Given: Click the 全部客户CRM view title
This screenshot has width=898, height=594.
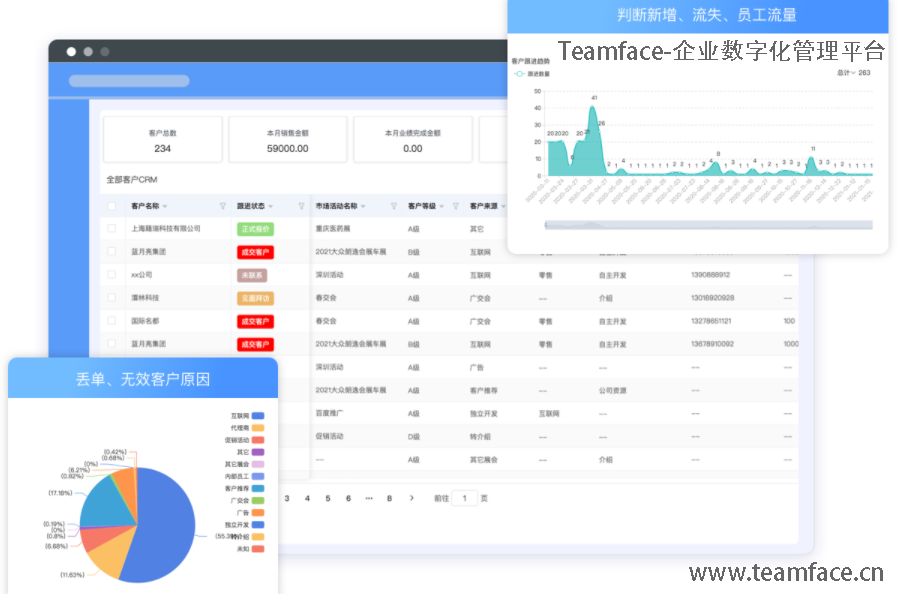Looking at the screenshot, I should pyautogui.click(x=132, y=180).
